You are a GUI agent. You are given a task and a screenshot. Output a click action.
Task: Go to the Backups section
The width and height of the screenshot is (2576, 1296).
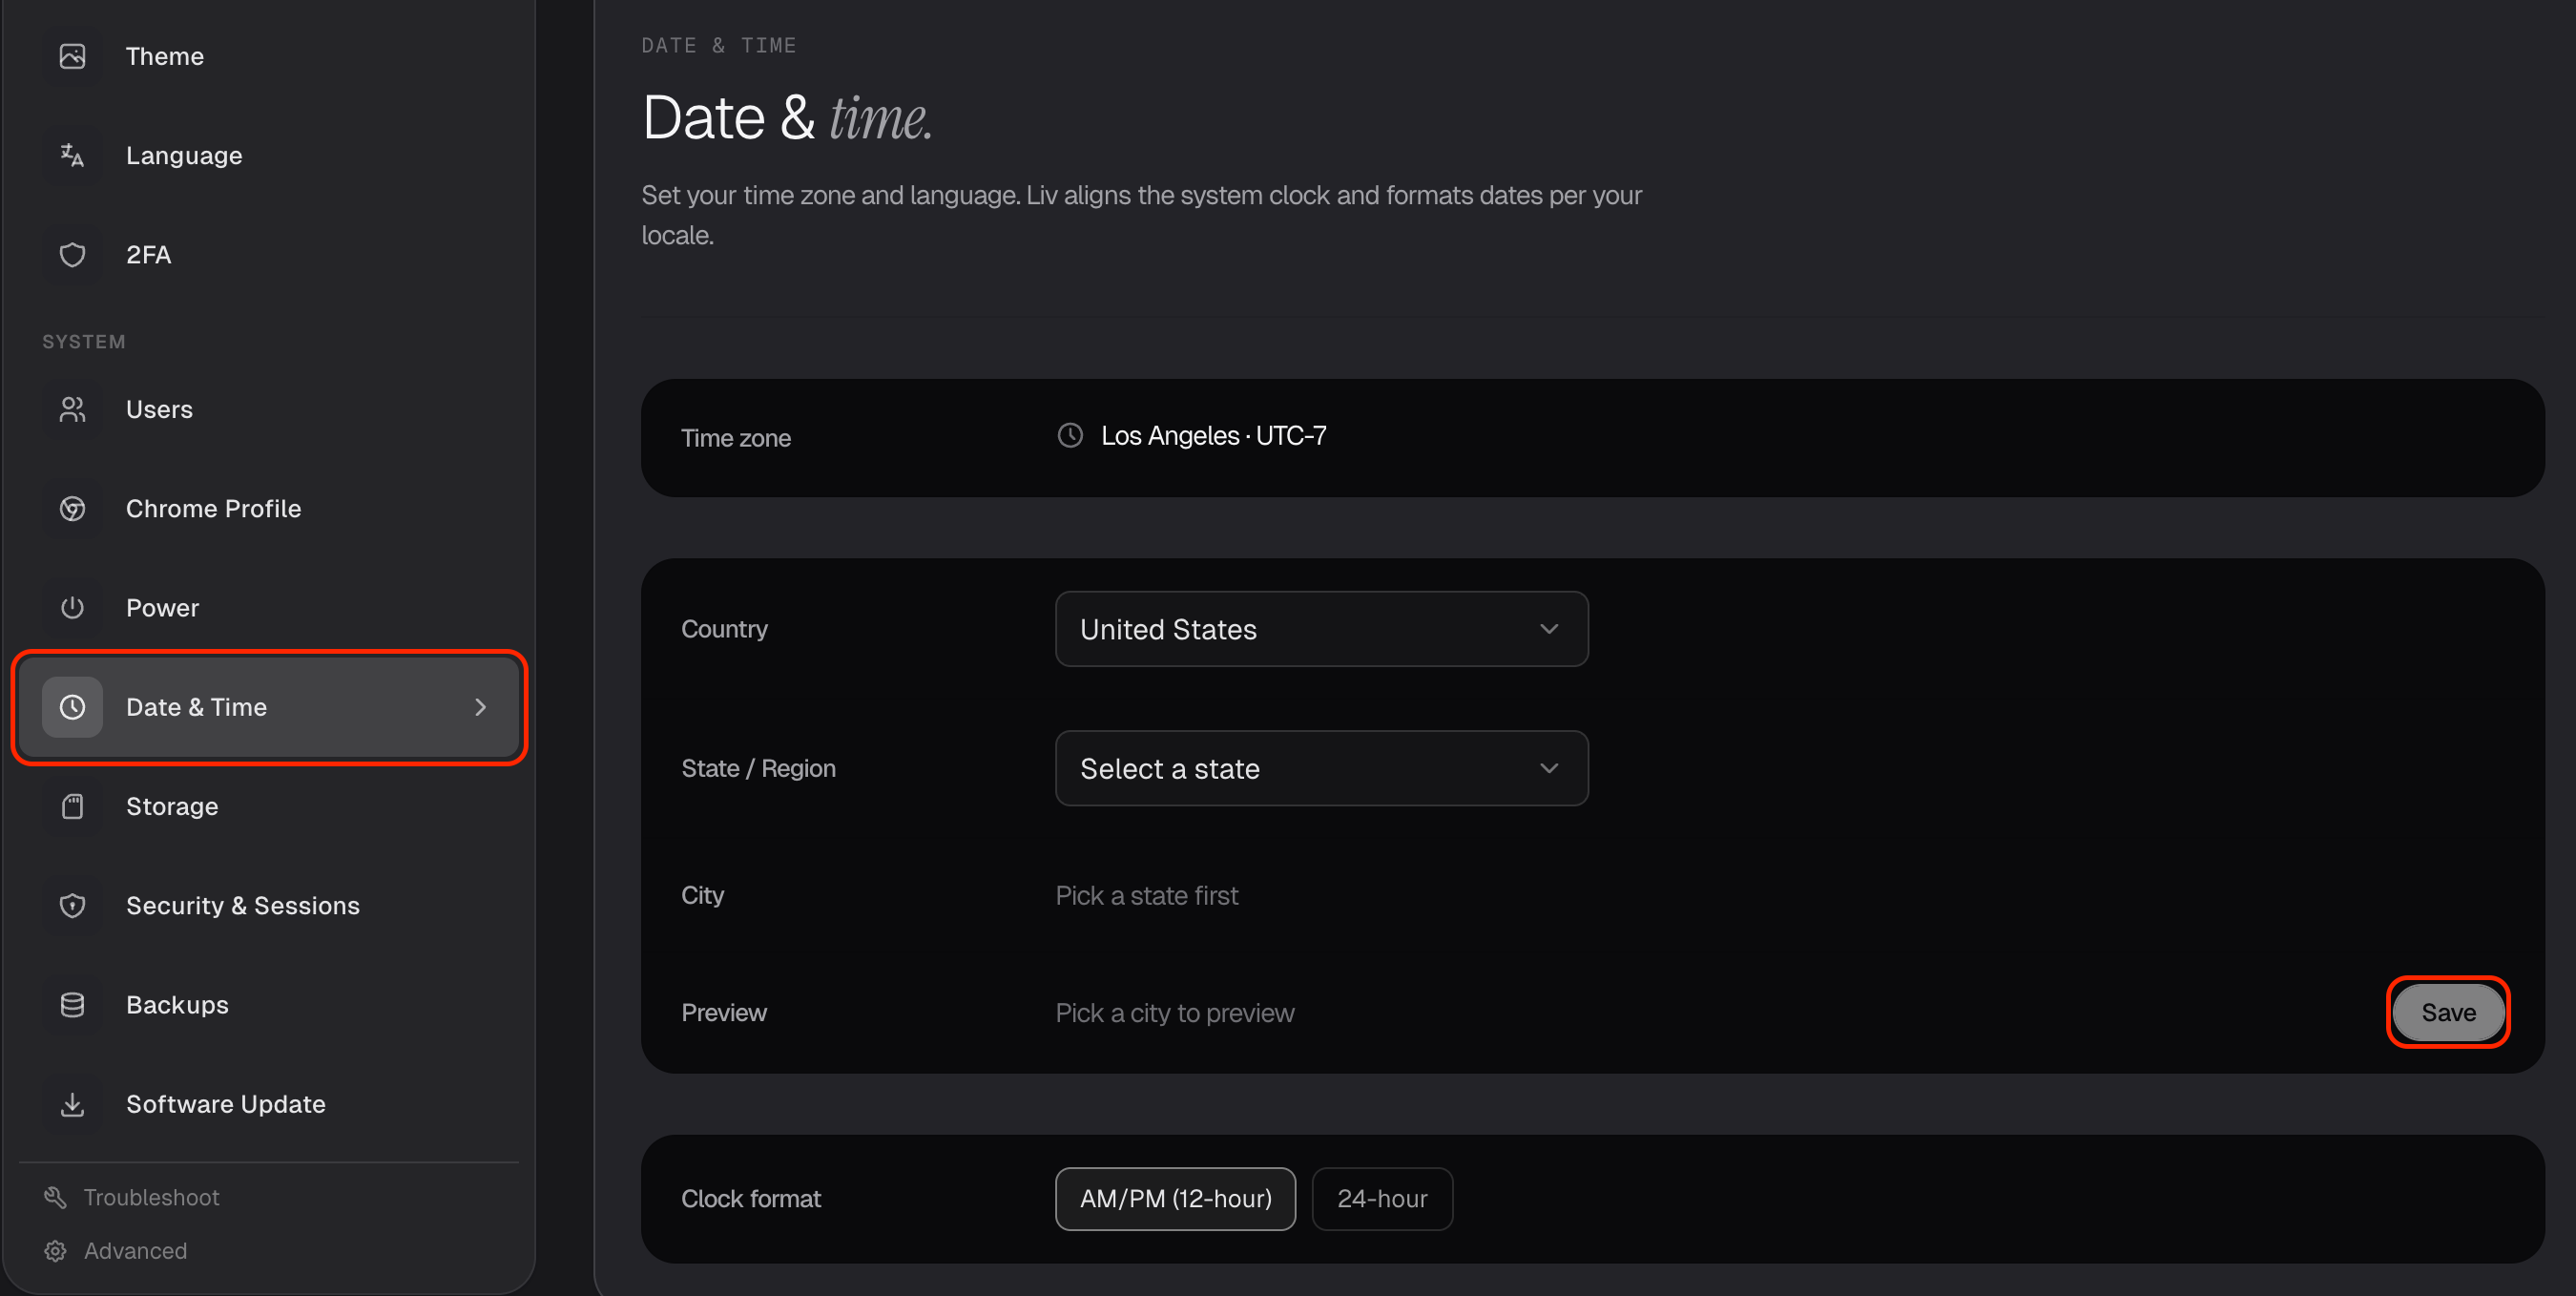(x=268, y=1004)
